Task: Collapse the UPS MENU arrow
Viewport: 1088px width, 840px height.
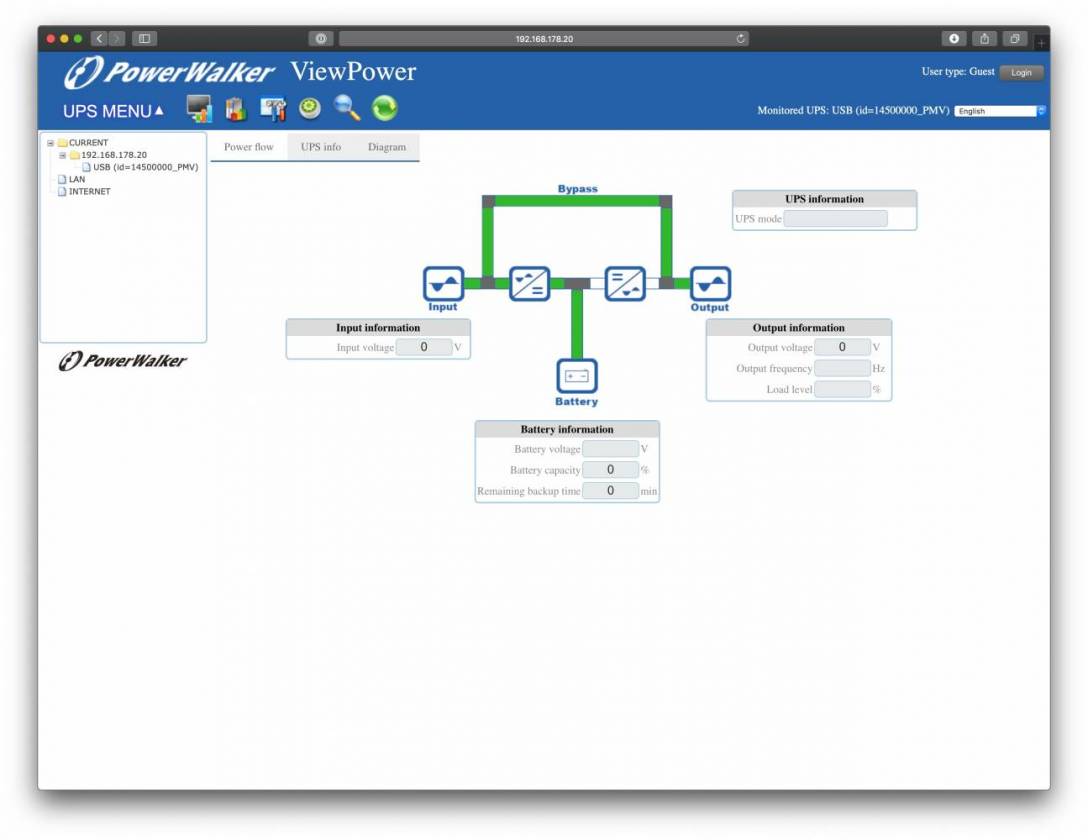Action: [x=159, y=111]
